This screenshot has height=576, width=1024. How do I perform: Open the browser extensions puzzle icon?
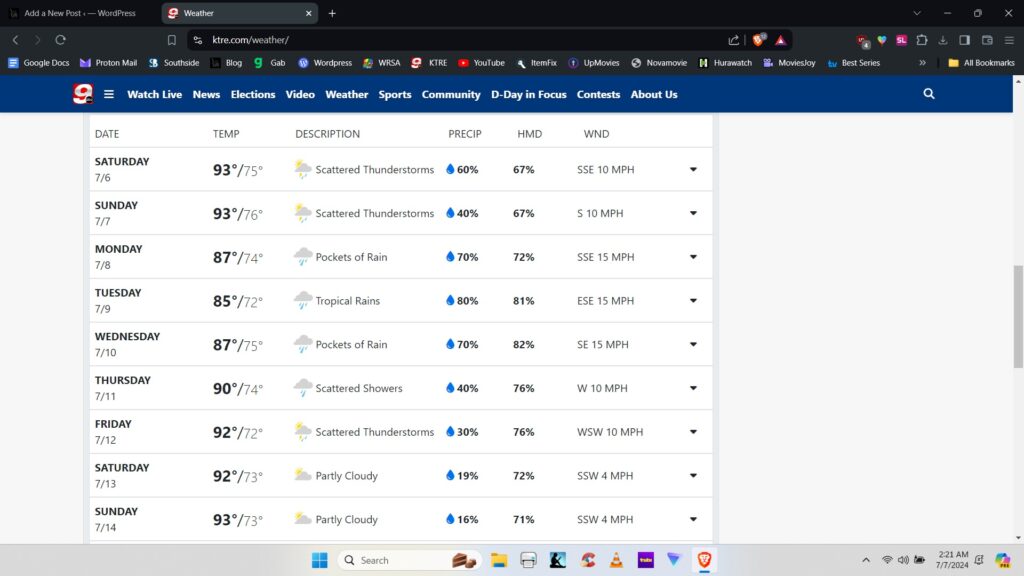tap(922, 40)
